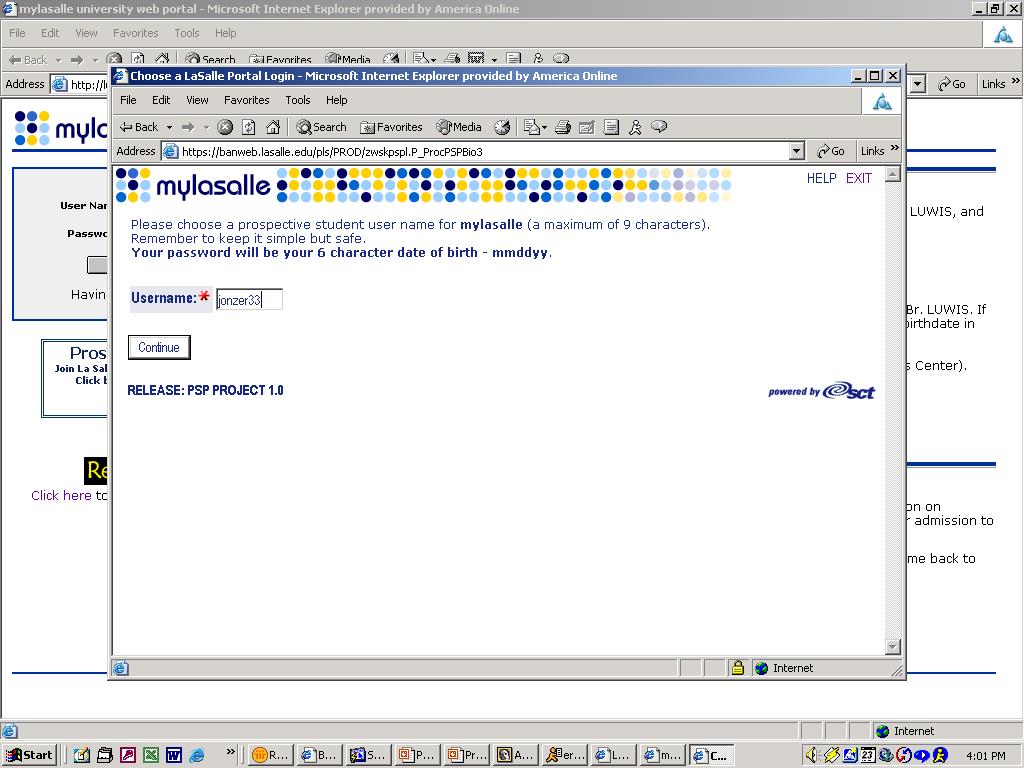Click the Edit page icon in popup toolbar
1024x768 pixels.
[586, 127]
